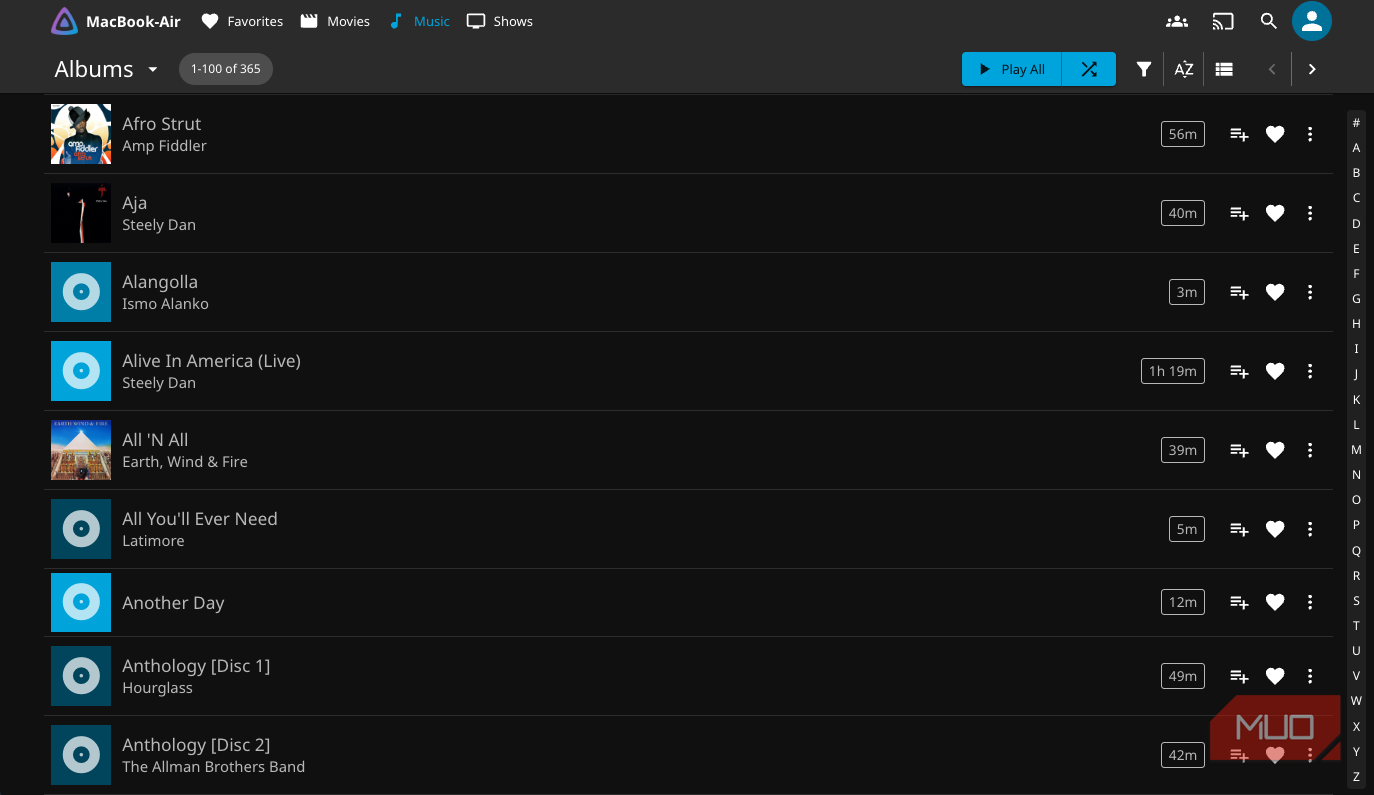
Task: Go to the previous page of albums
Action: [1272, 69]
